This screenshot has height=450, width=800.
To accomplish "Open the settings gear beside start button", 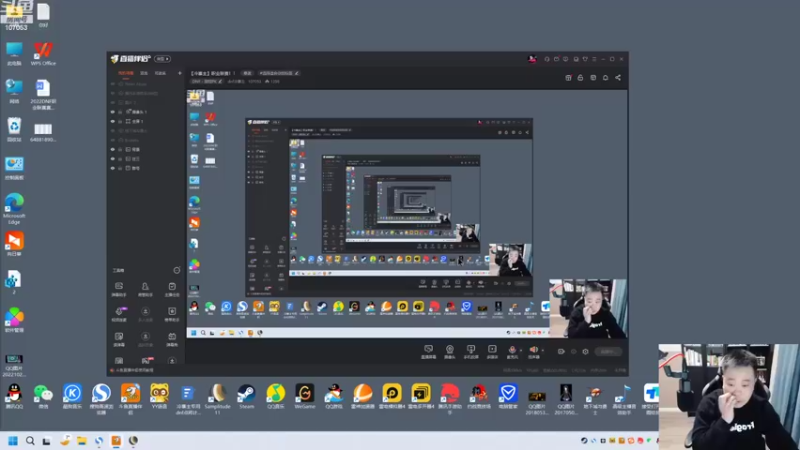I will (x=585, y=352).
